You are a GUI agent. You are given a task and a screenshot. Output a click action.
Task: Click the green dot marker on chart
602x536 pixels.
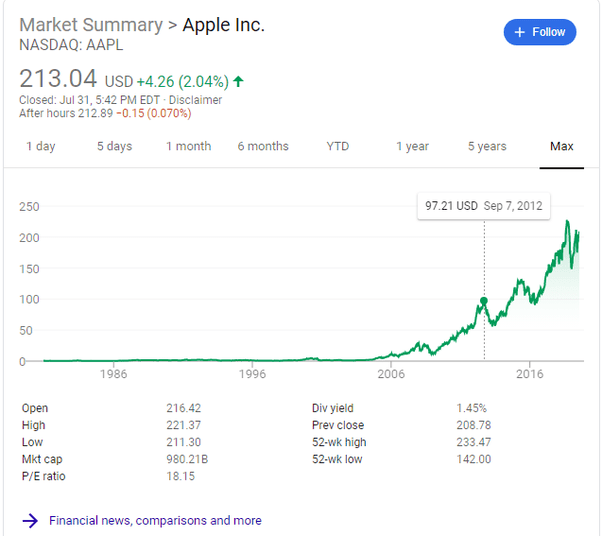pos(484,300)
